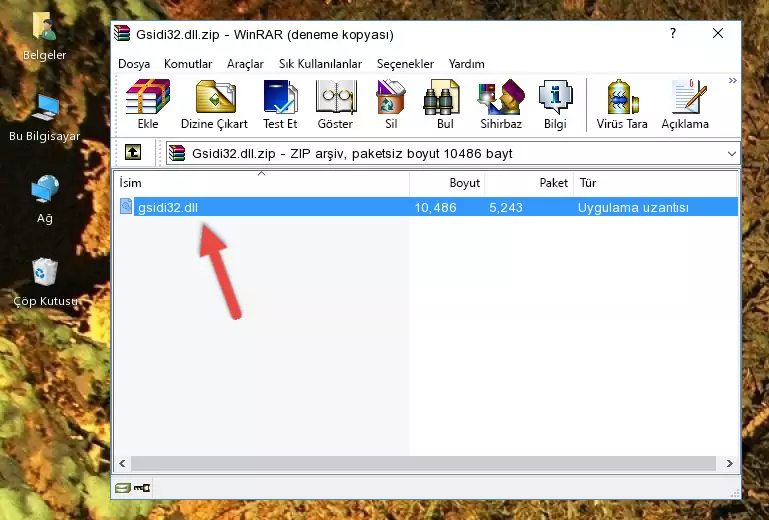The image size is (769, 520).
Task: Select the Ağ network desktop icon
Action: tap(45, 199)
